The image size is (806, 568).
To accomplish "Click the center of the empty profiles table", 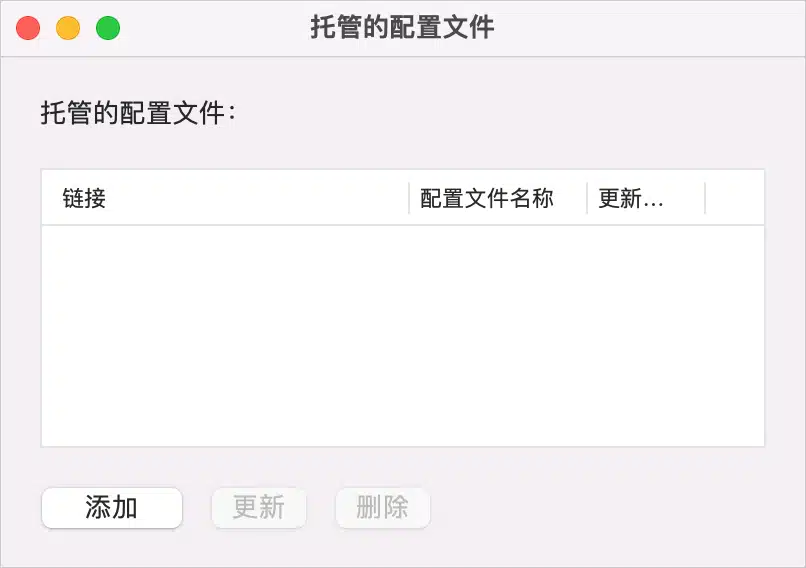I will point(402,336).
